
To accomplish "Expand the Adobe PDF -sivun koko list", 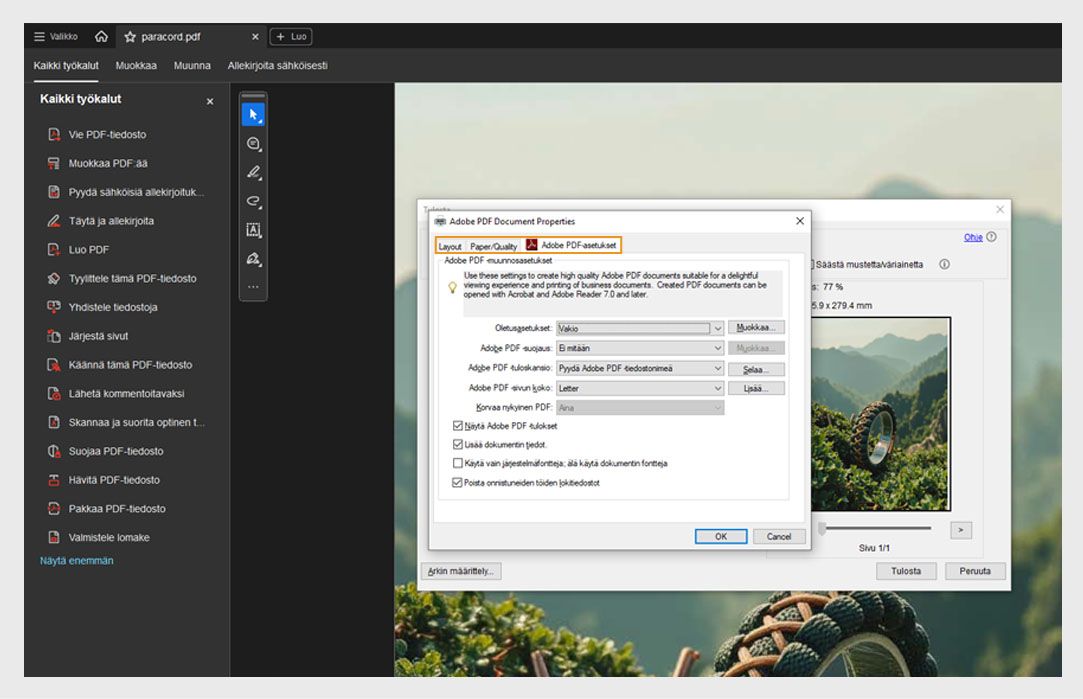I will tap(716, 388).
